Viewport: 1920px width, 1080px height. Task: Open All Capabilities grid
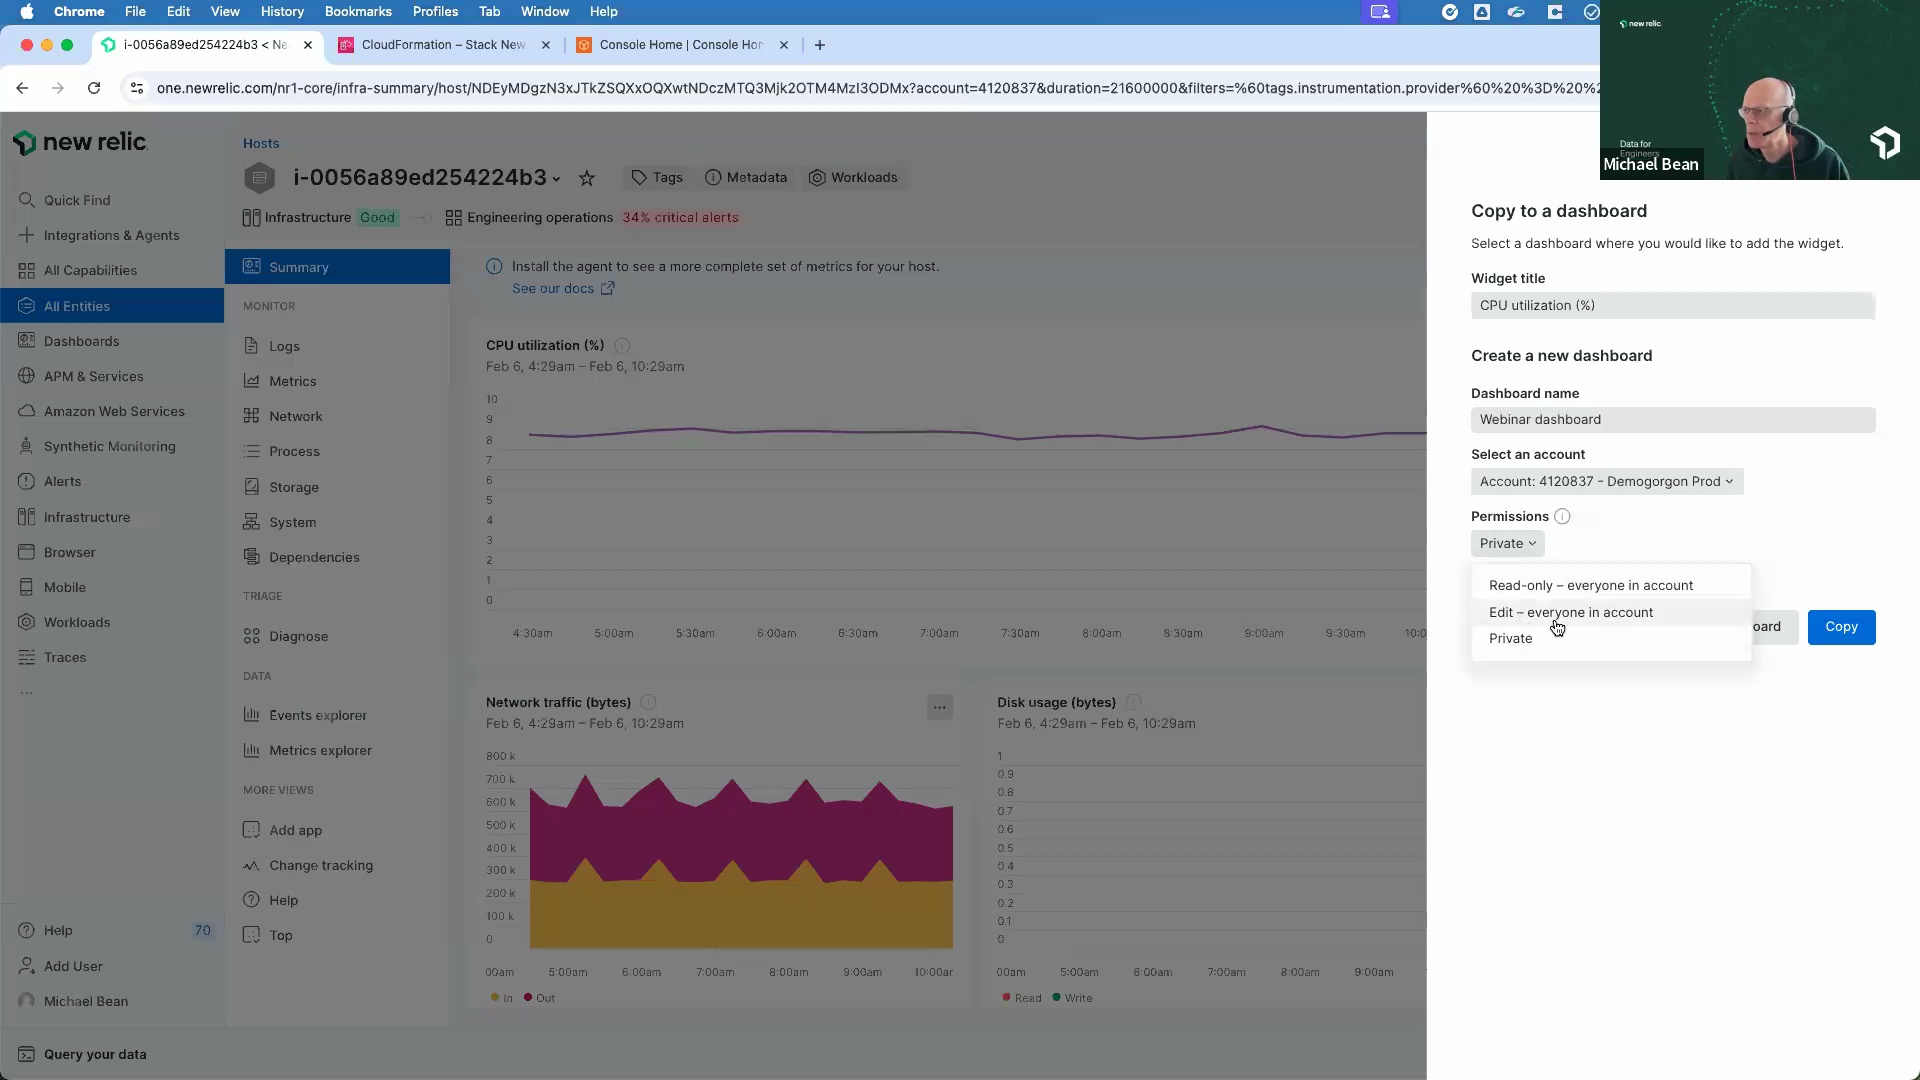77,270
